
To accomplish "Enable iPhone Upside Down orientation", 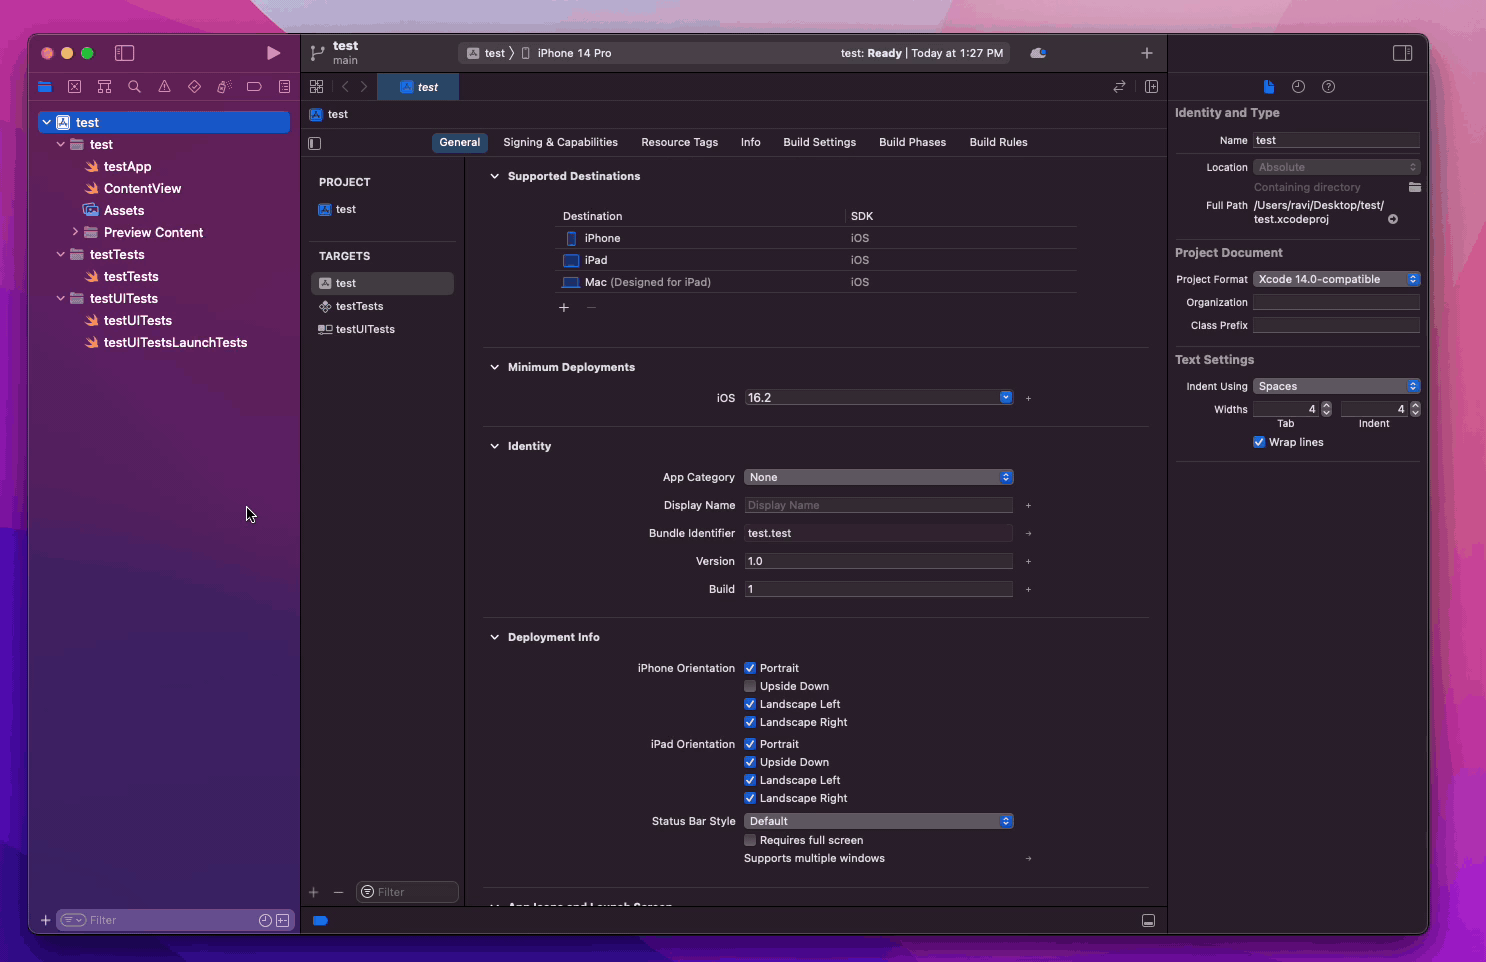I will click(750, 686).
